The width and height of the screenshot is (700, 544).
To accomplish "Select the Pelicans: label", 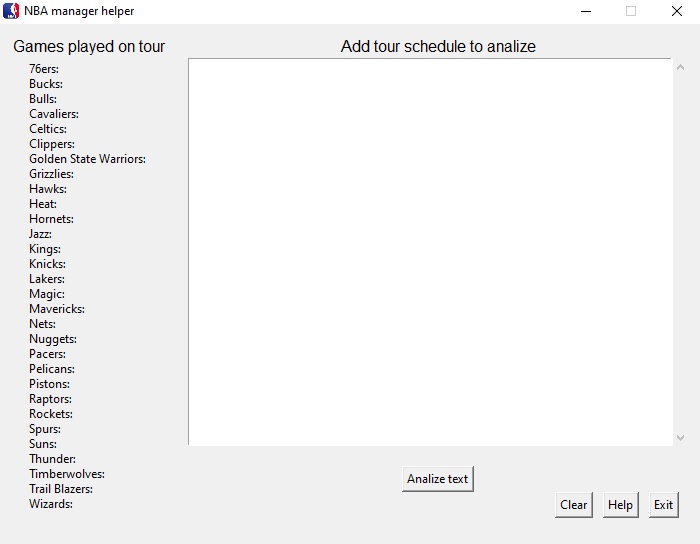I will click(52, 369).
